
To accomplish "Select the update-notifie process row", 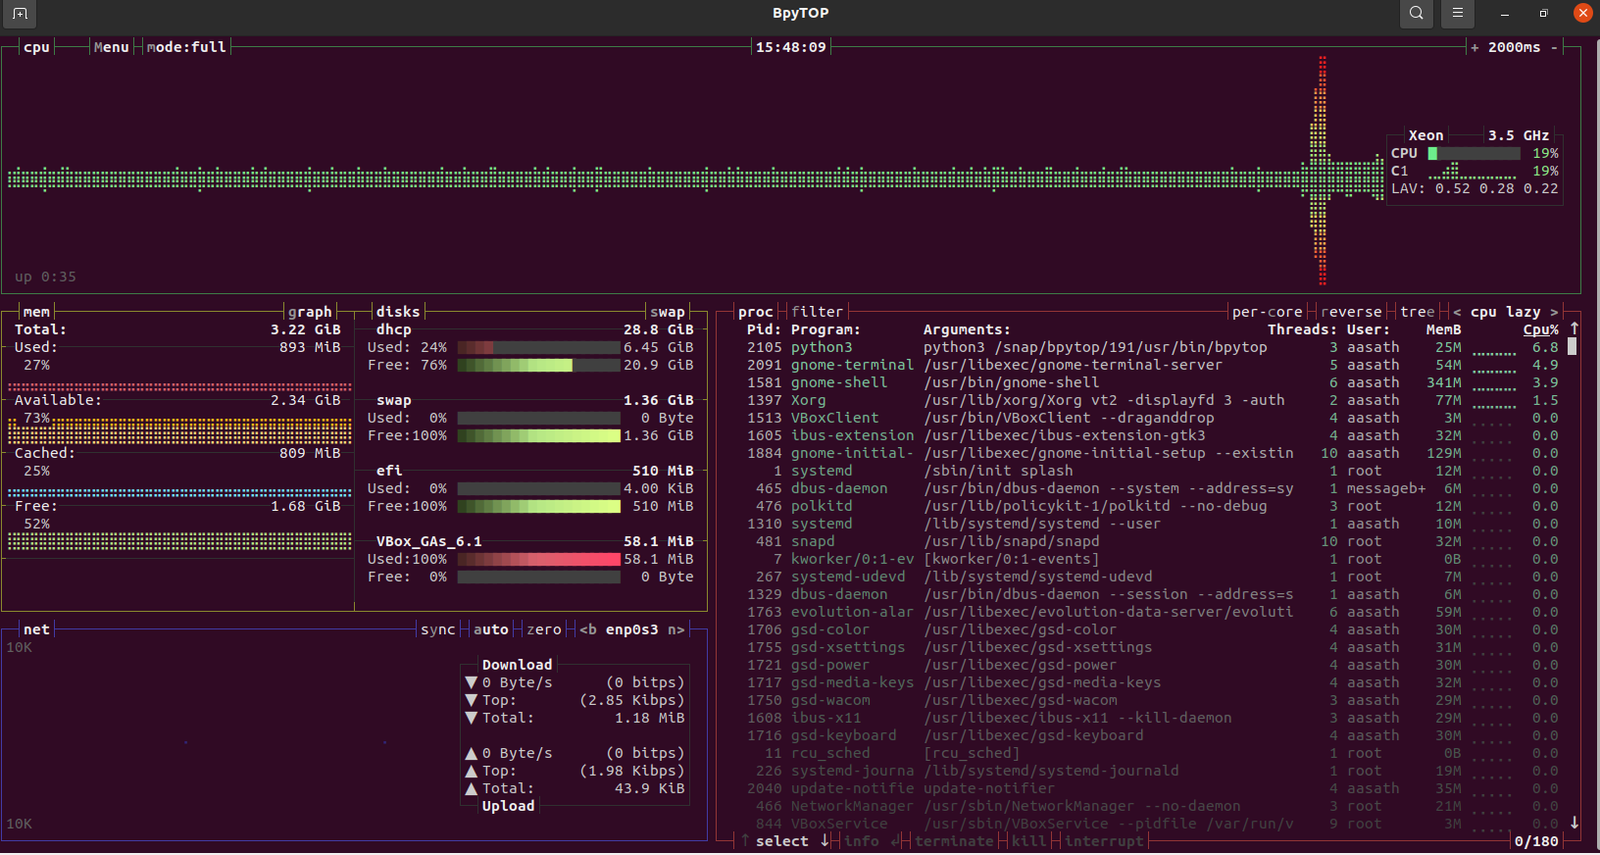I will pyautogui.click(x=1153, y=788).
